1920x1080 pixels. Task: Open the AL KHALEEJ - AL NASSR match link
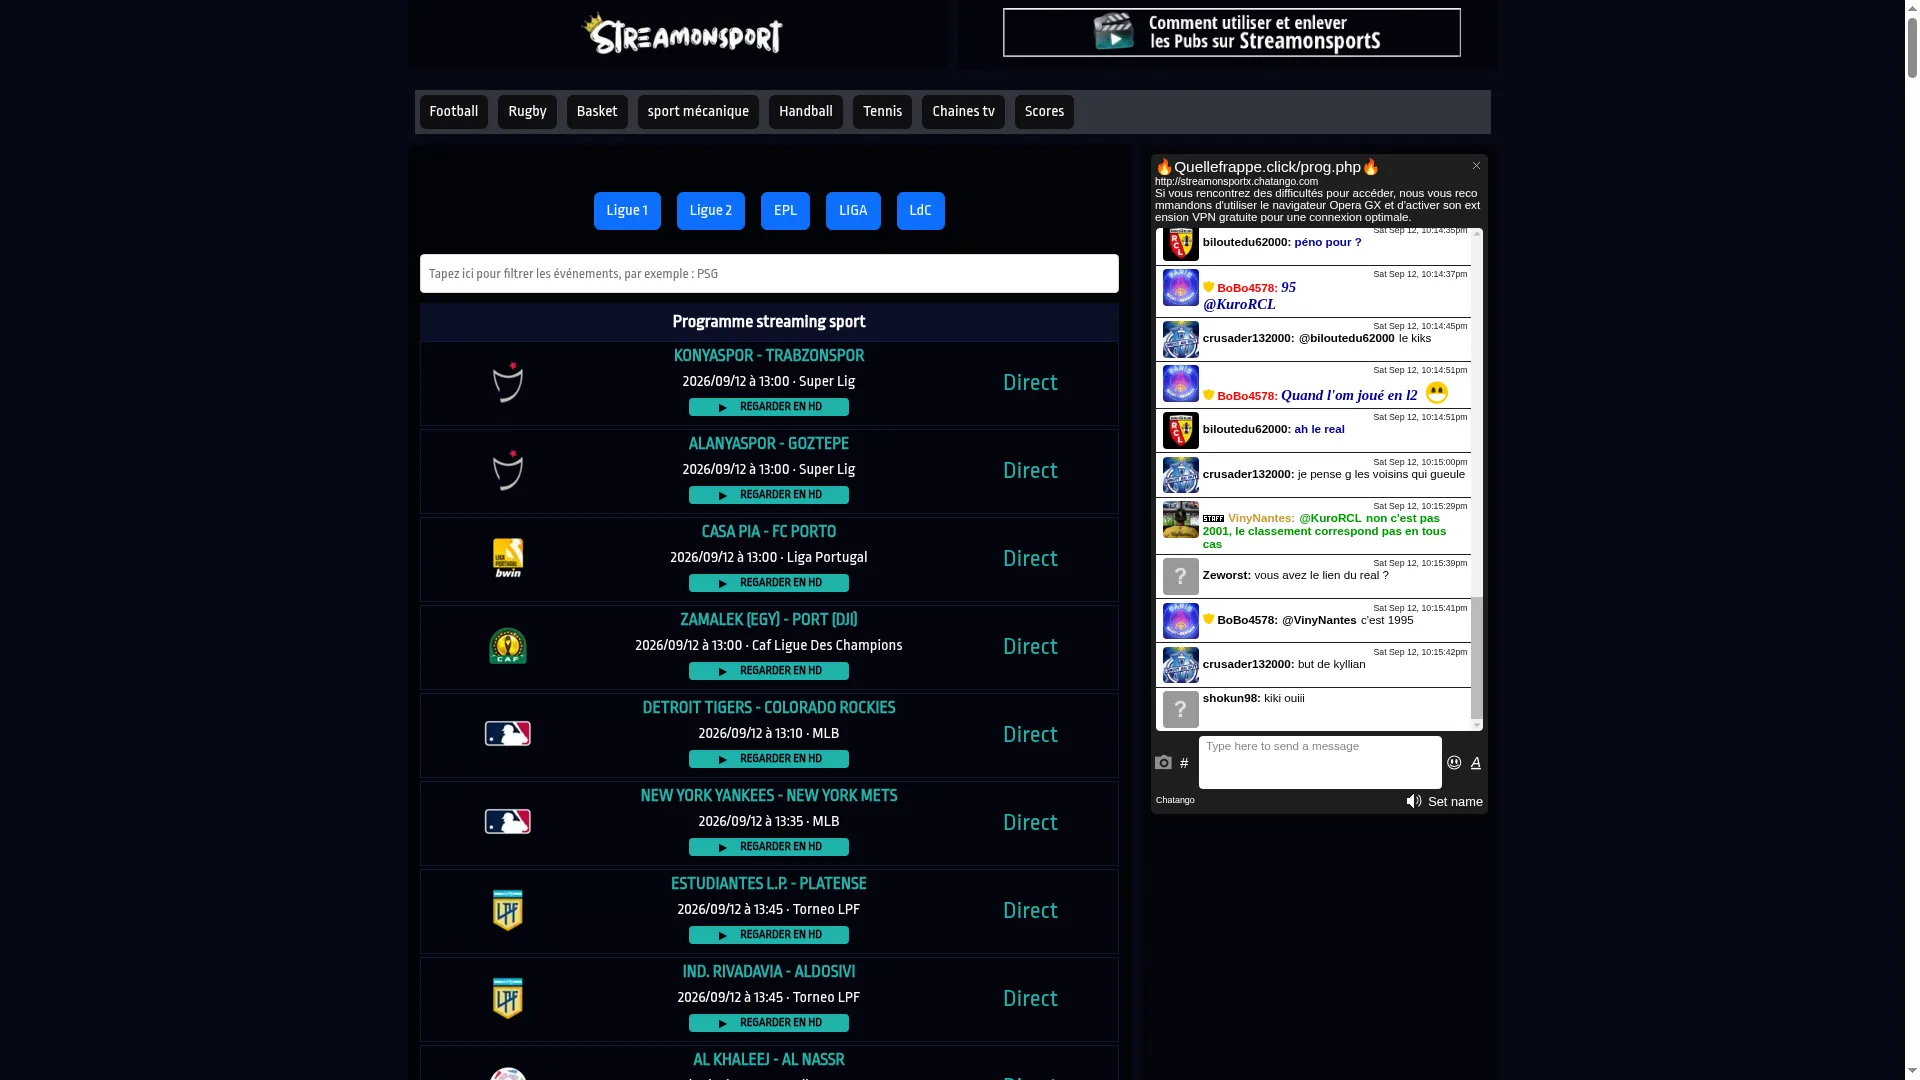769,1060
